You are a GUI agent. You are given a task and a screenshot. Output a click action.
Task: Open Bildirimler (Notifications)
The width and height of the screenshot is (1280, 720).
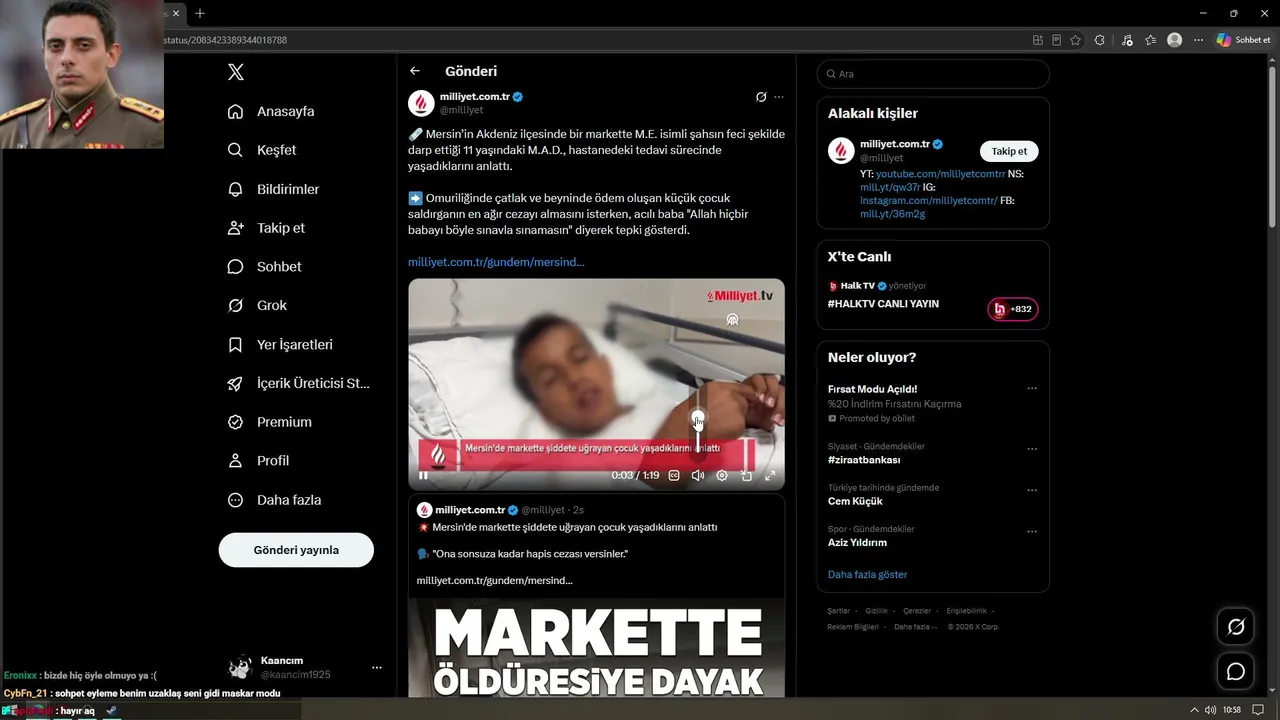point(273,189)
